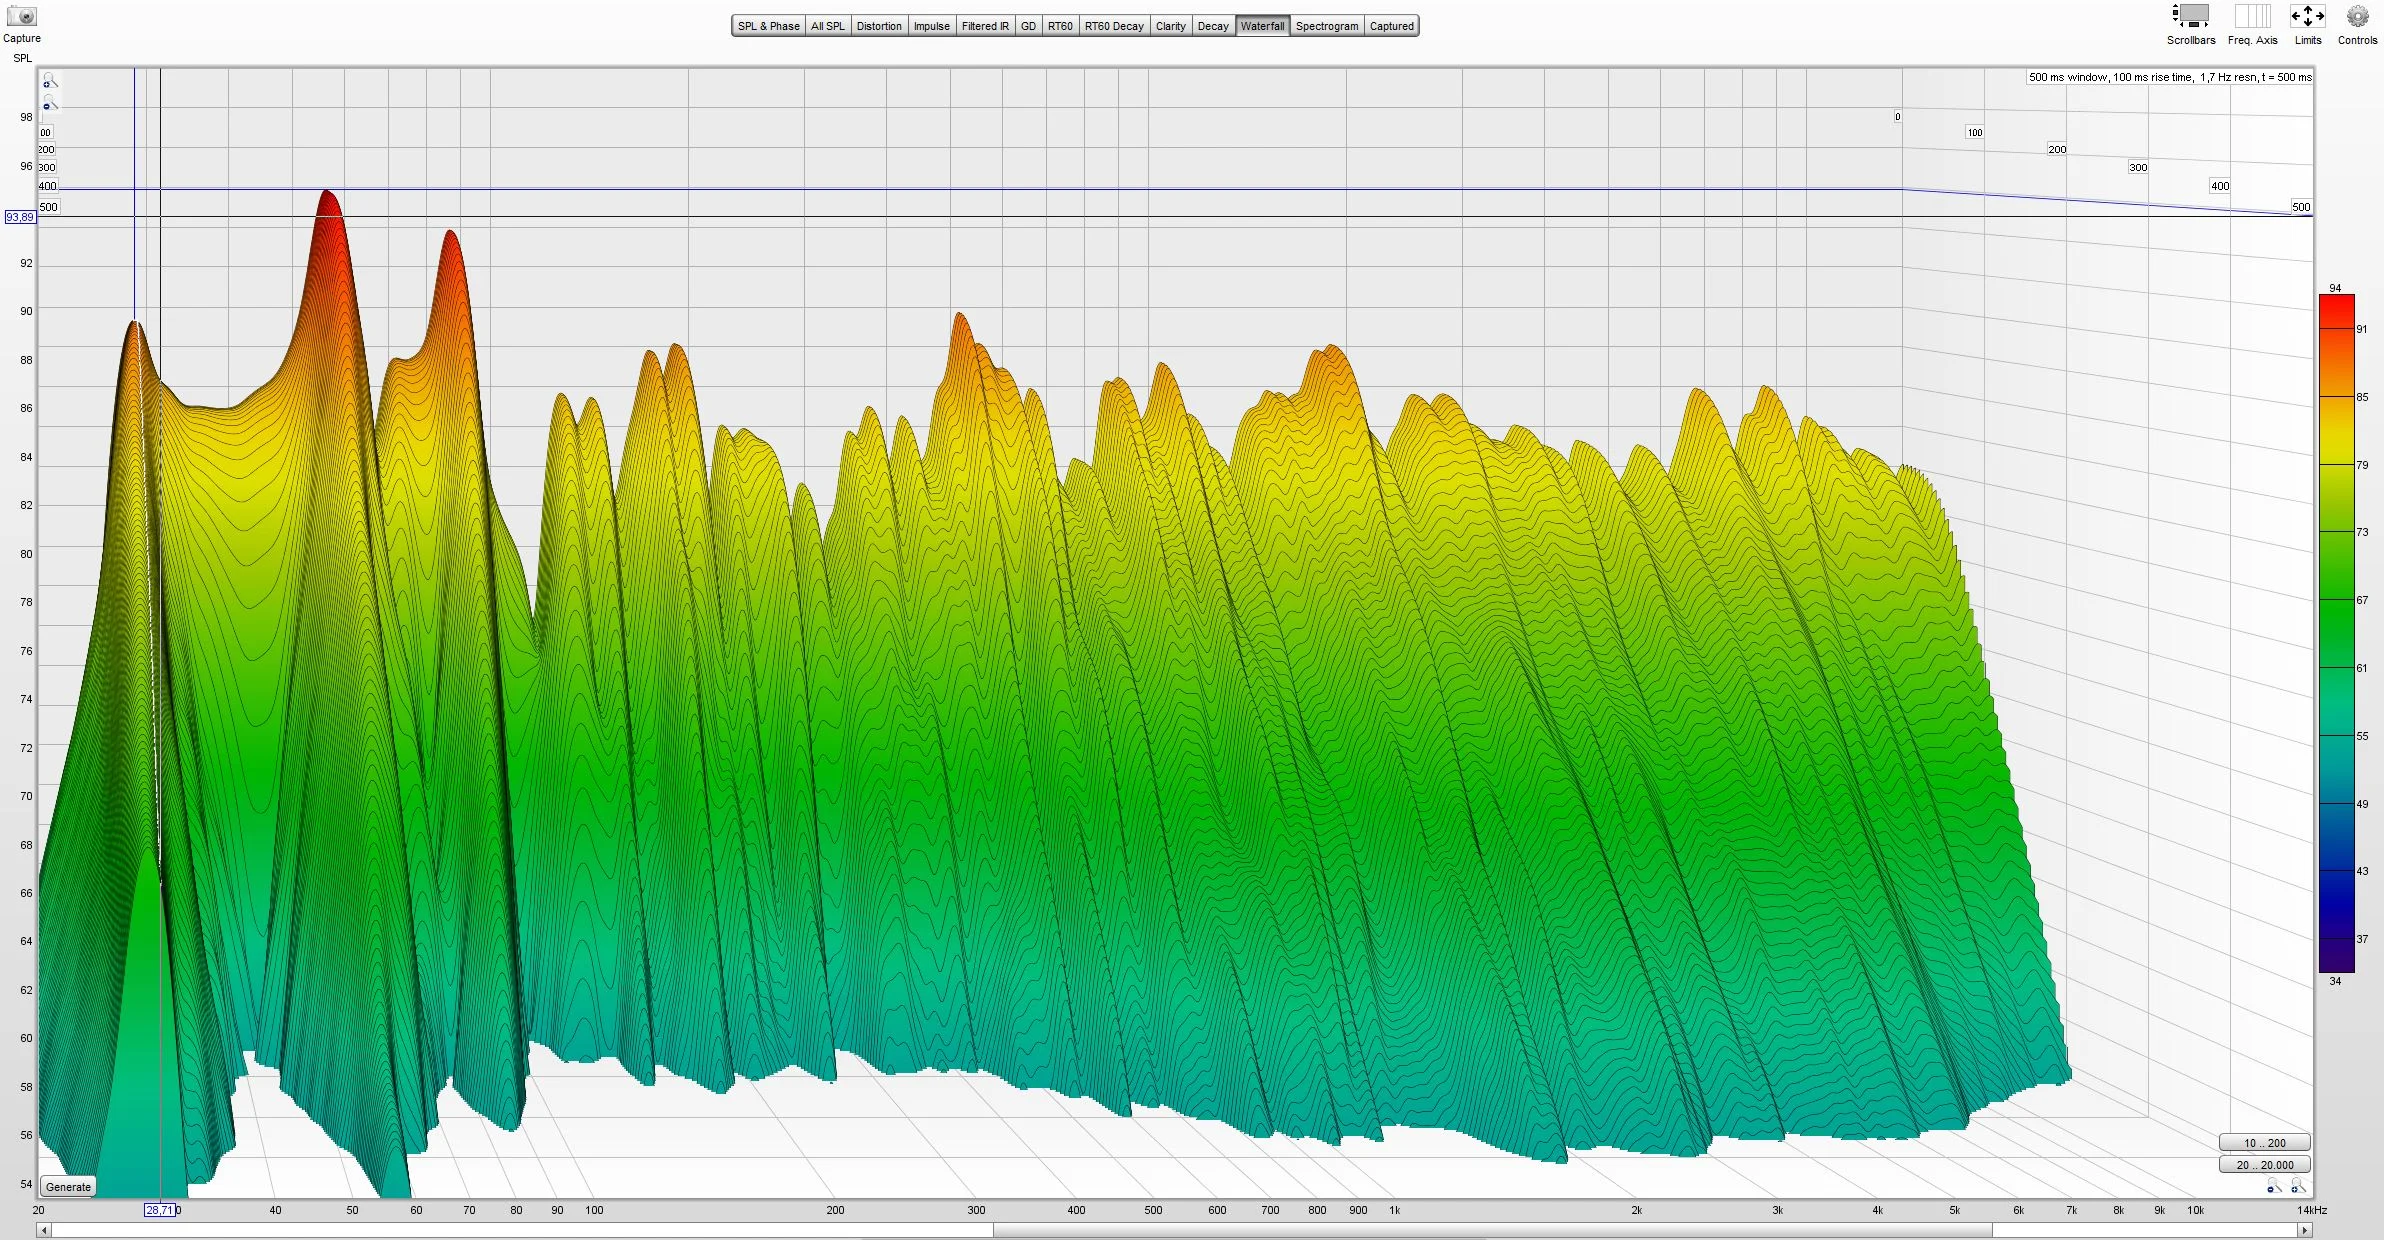
Task: Switch to the All SPL tab
Action: (x=827, y=26)
